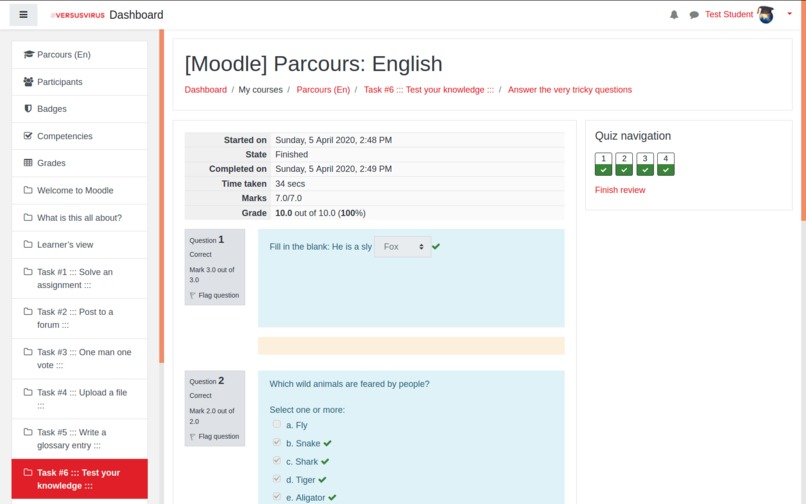Open Dashboard breadcrumb link
Image resolution: width=806 pixels, height=504 pixels.
coord(206,89)
